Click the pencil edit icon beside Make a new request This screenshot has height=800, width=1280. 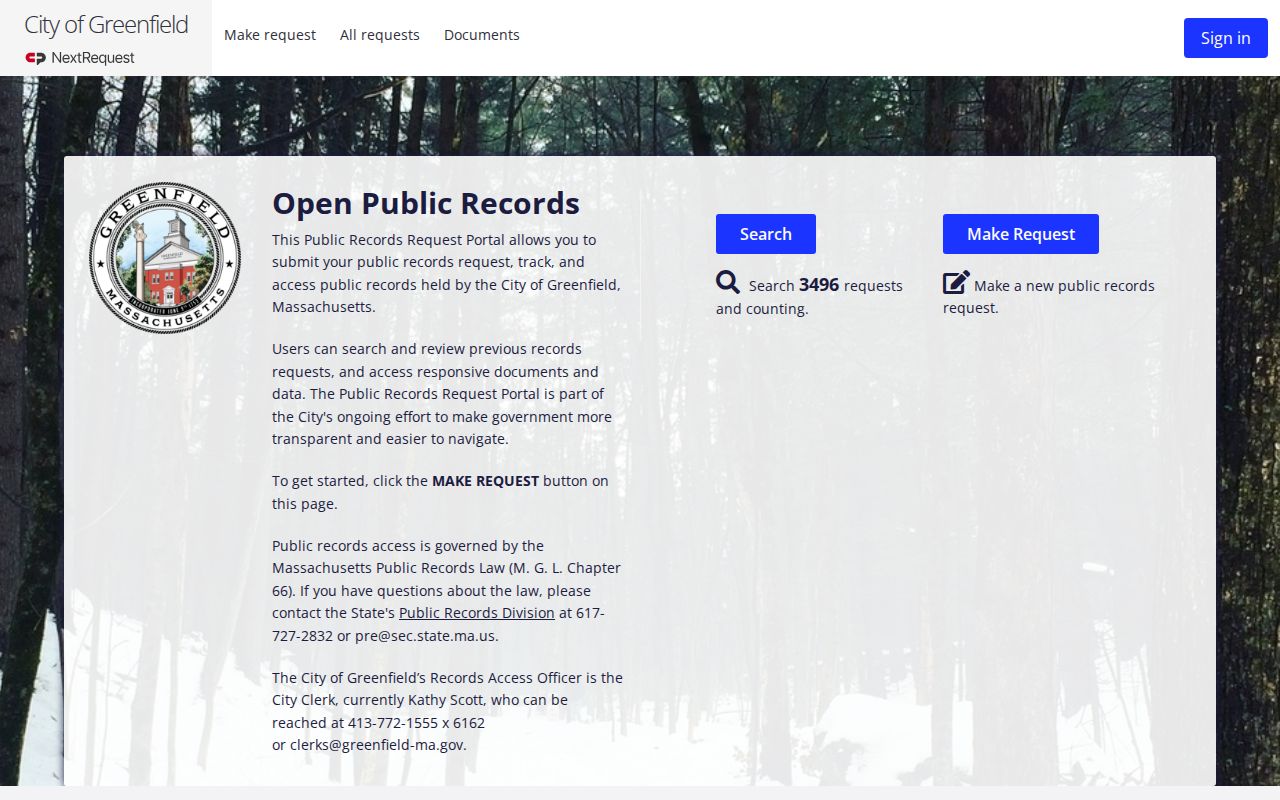956,283
